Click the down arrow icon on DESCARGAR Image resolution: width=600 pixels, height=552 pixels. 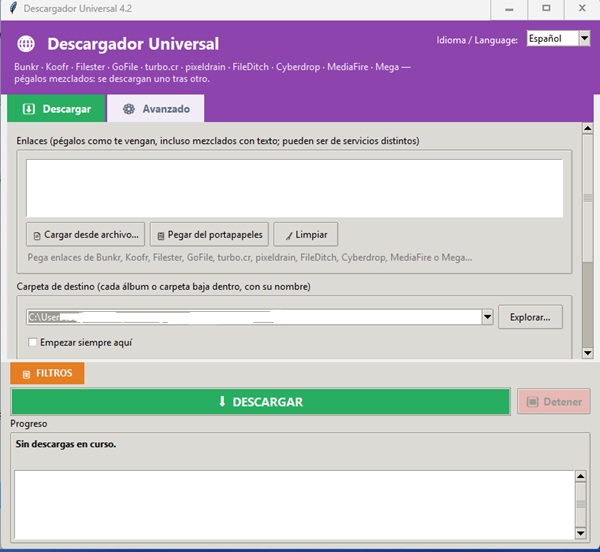(x=222, y=401)
